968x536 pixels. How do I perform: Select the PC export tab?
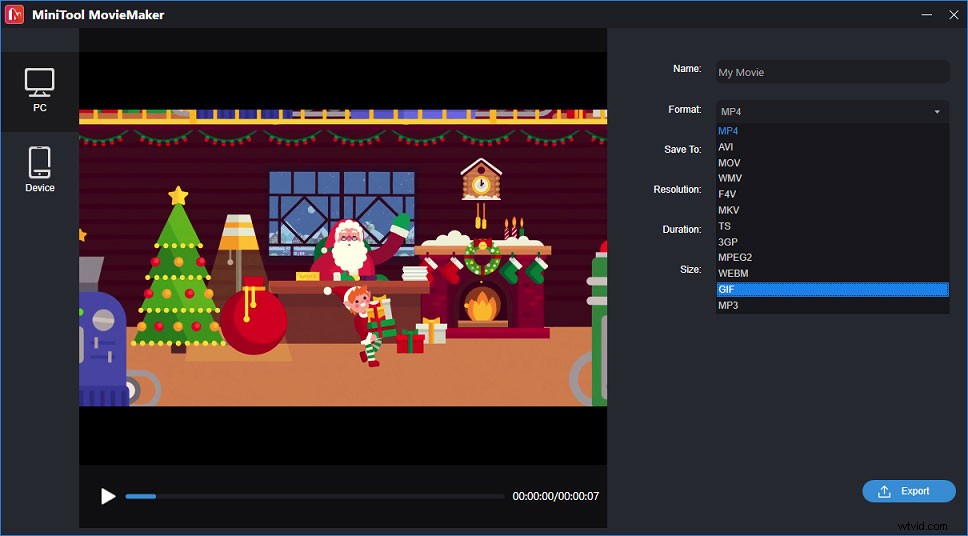pyautogui.click(x=40, y=91)
